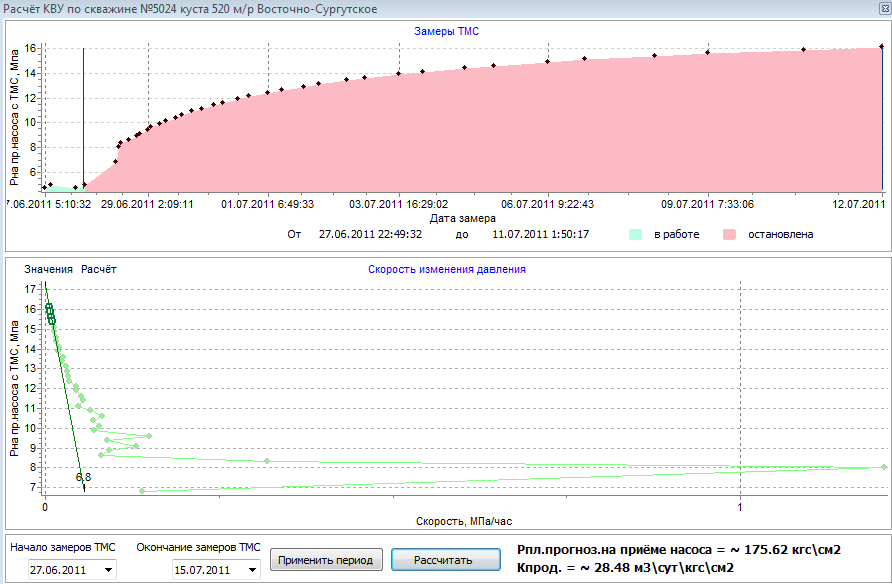Select the dark green square markers near 16 МПа

pos(49,312)
